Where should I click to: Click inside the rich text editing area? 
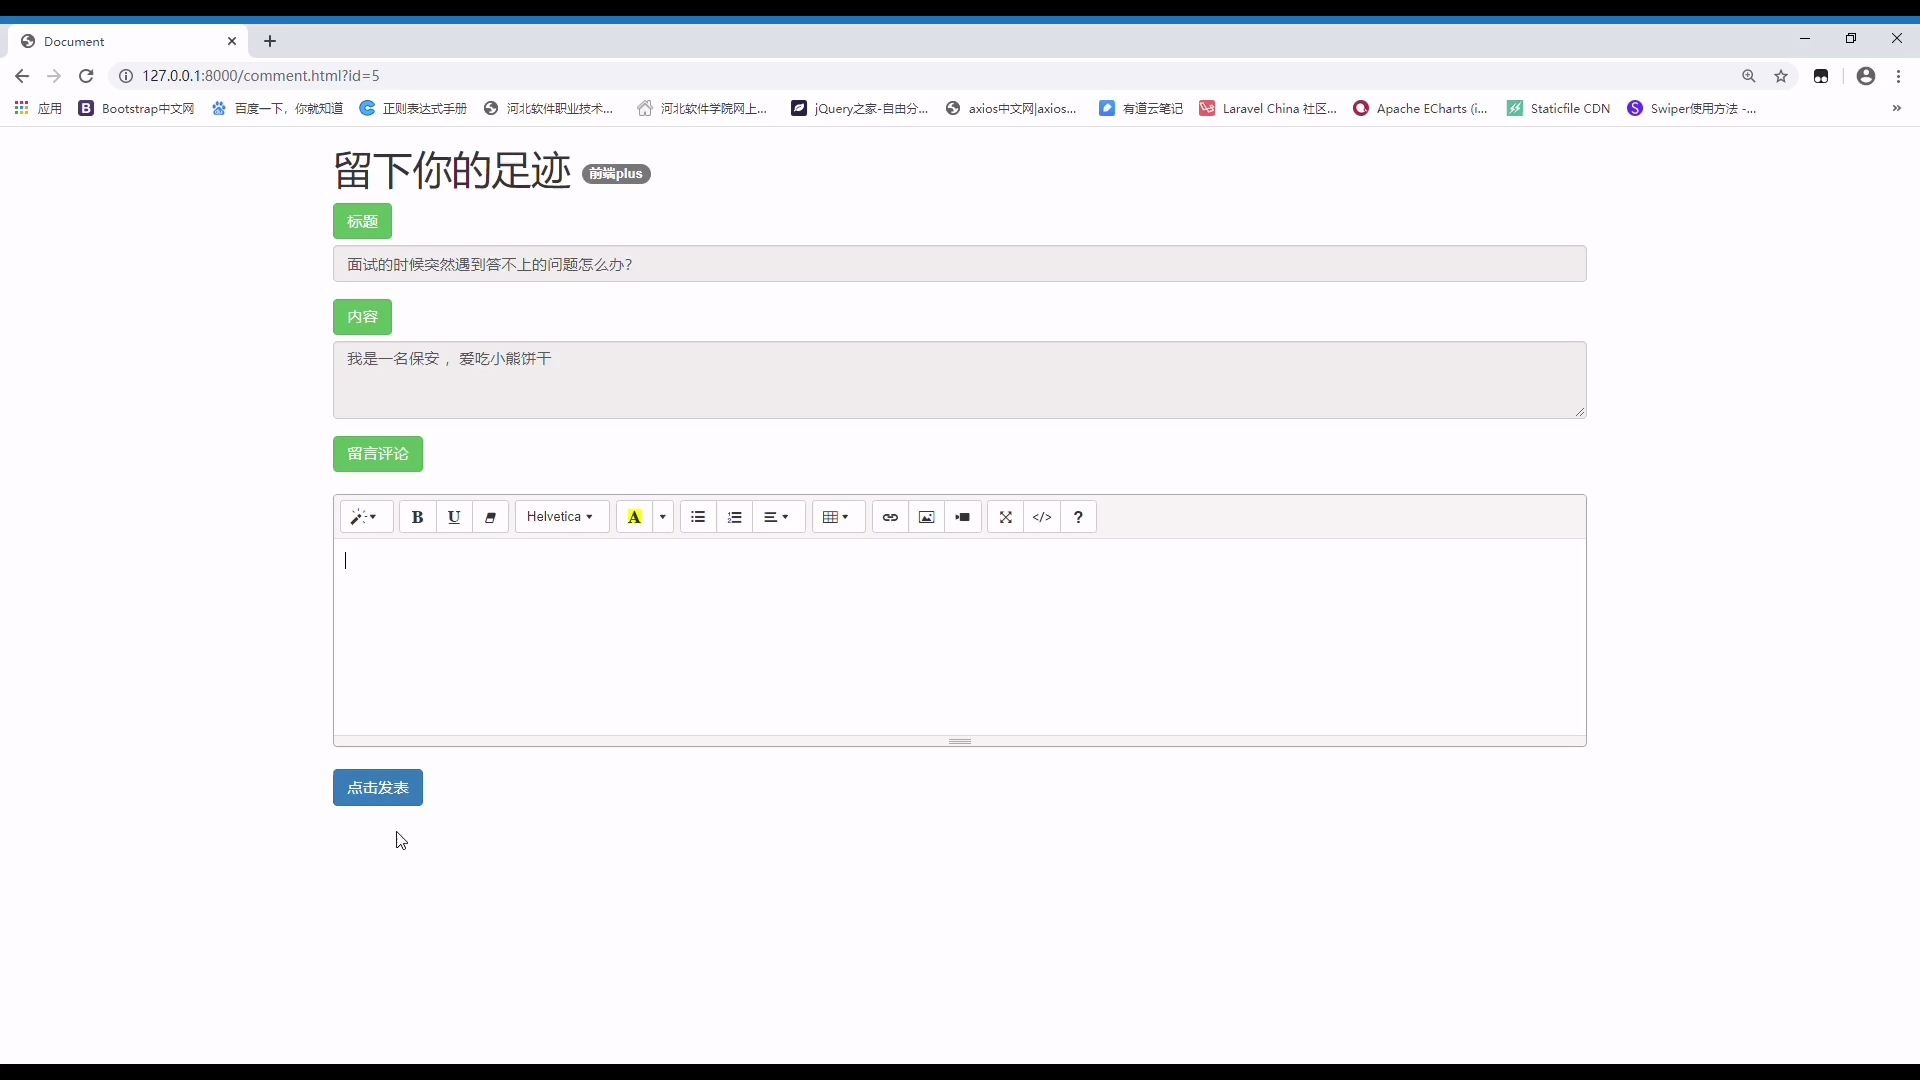960,637
